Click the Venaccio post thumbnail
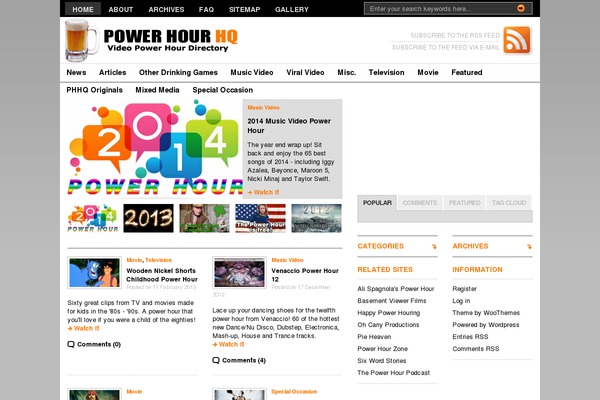 (x=239, y=273)
